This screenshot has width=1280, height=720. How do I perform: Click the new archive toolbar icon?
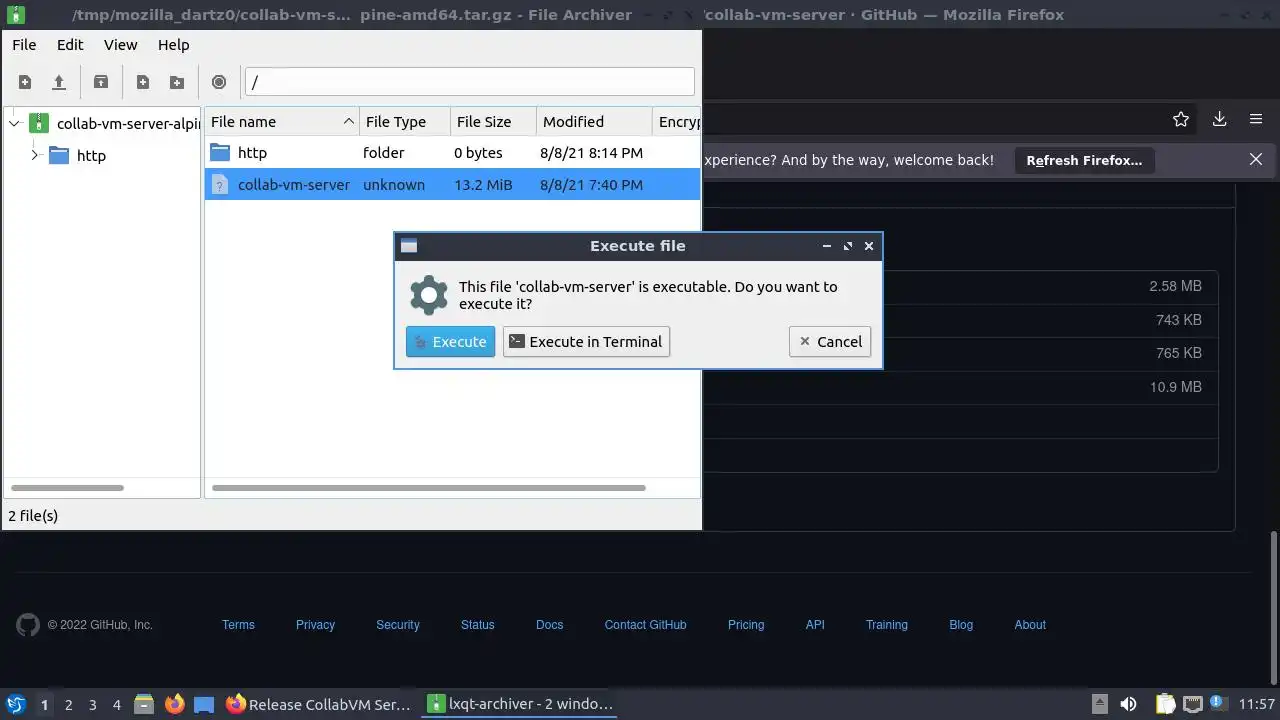point(25,82)
